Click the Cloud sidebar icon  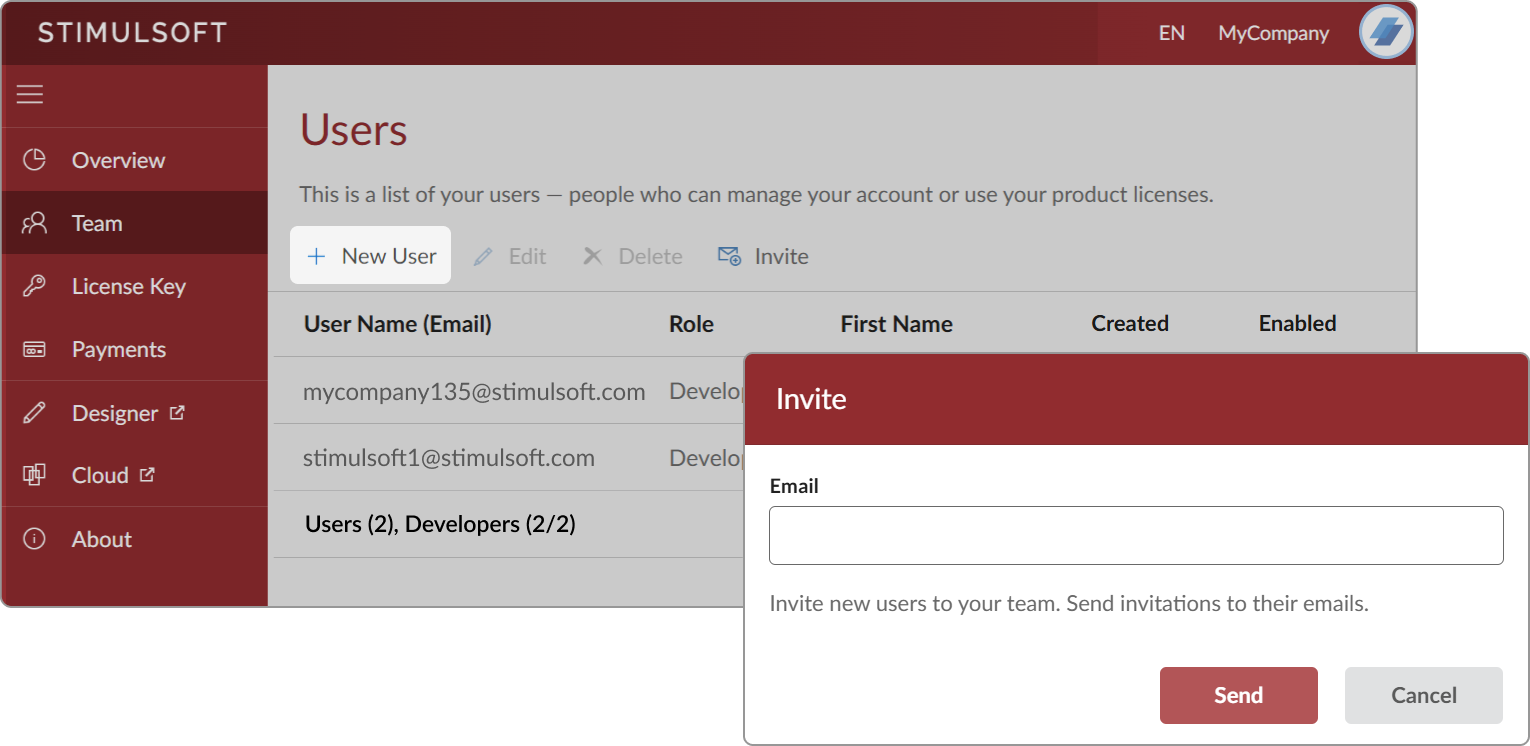(34, 476)
